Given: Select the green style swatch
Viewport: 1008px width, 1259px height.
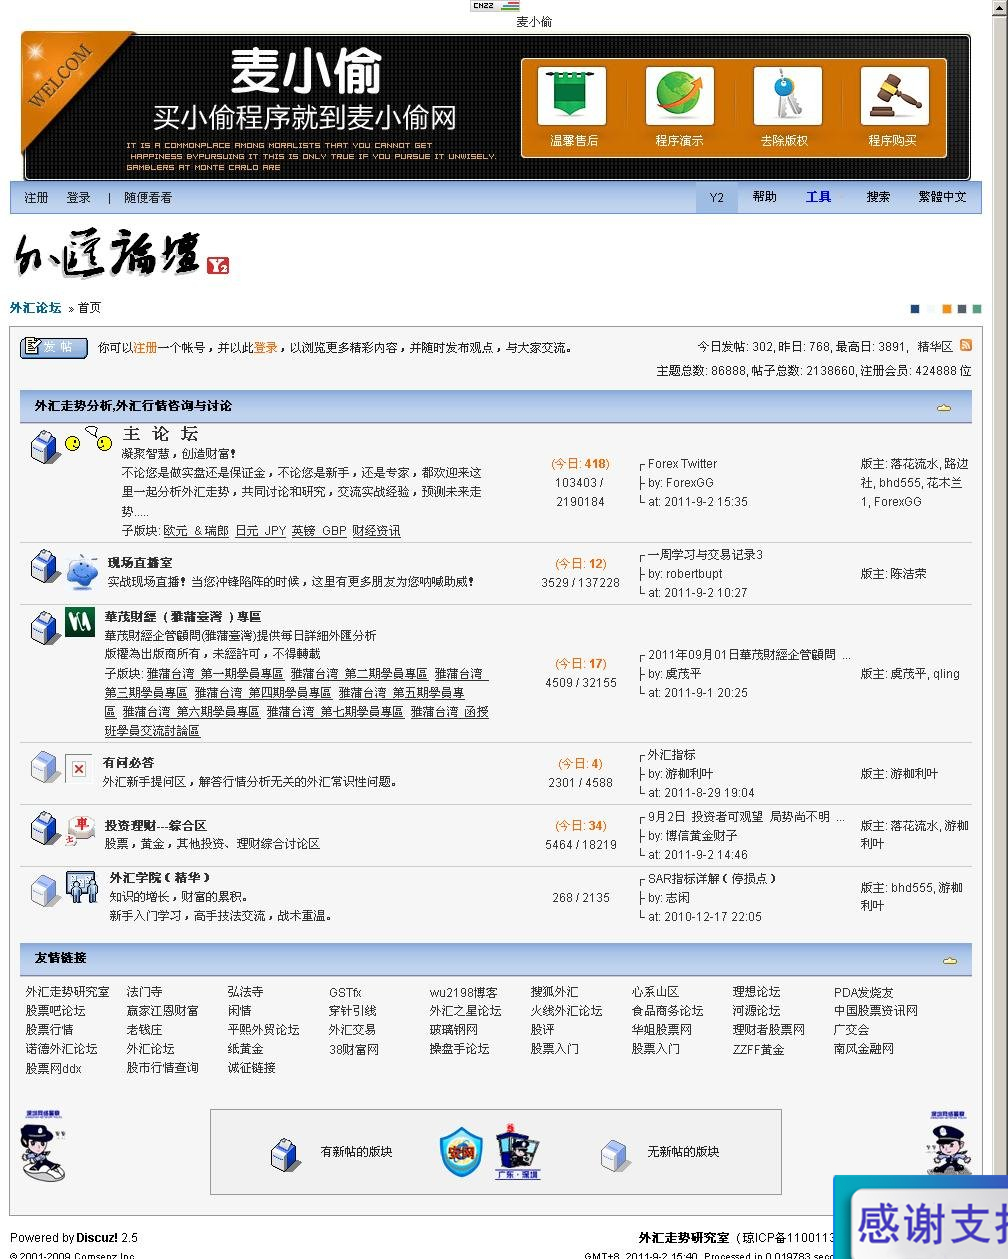Looking at the screenshot, I should [977, 309].
